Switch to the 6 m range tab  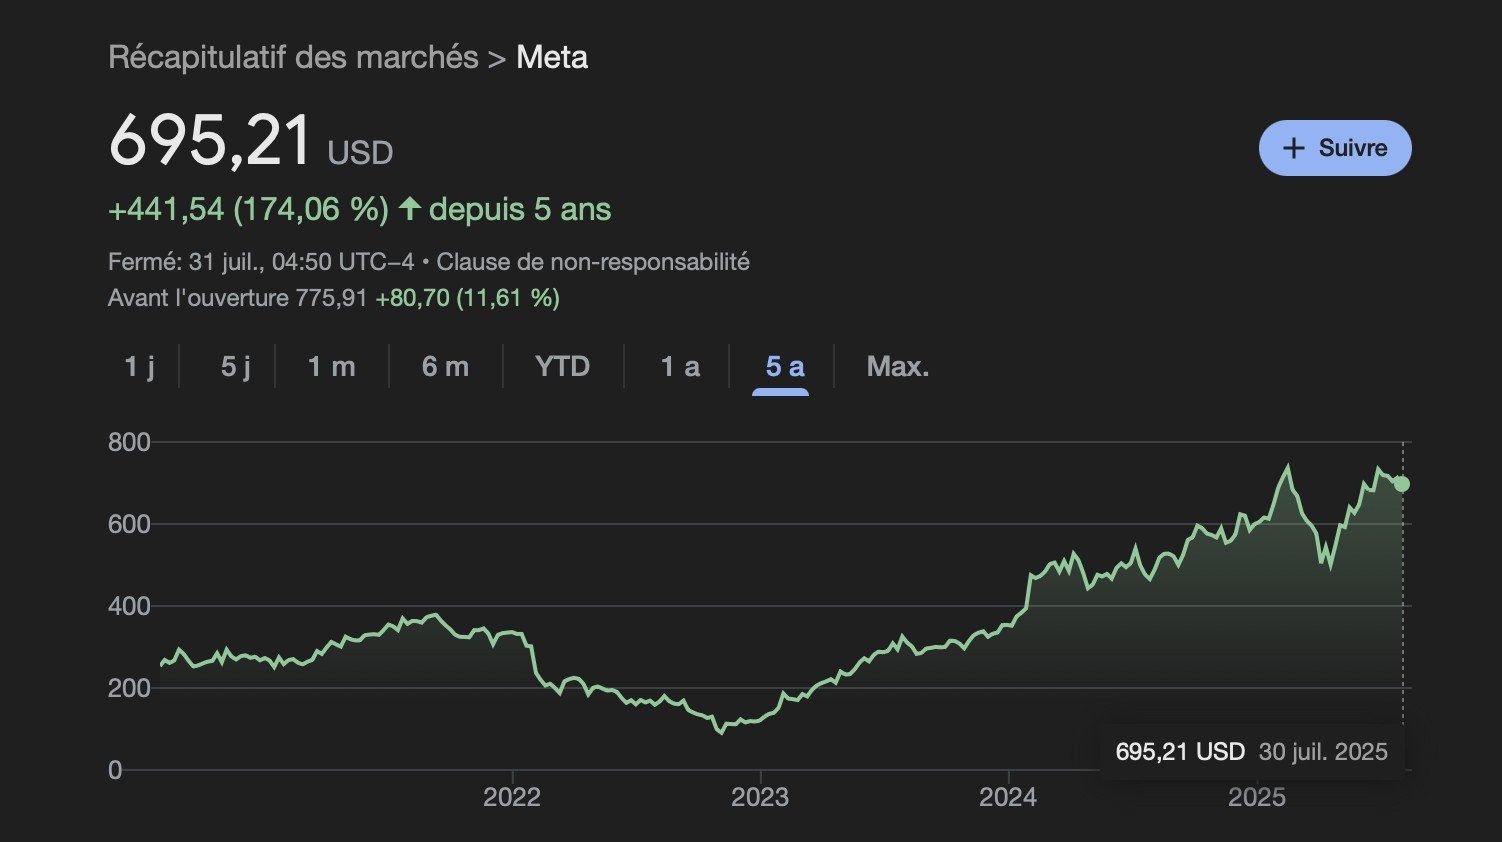[445, 366]
